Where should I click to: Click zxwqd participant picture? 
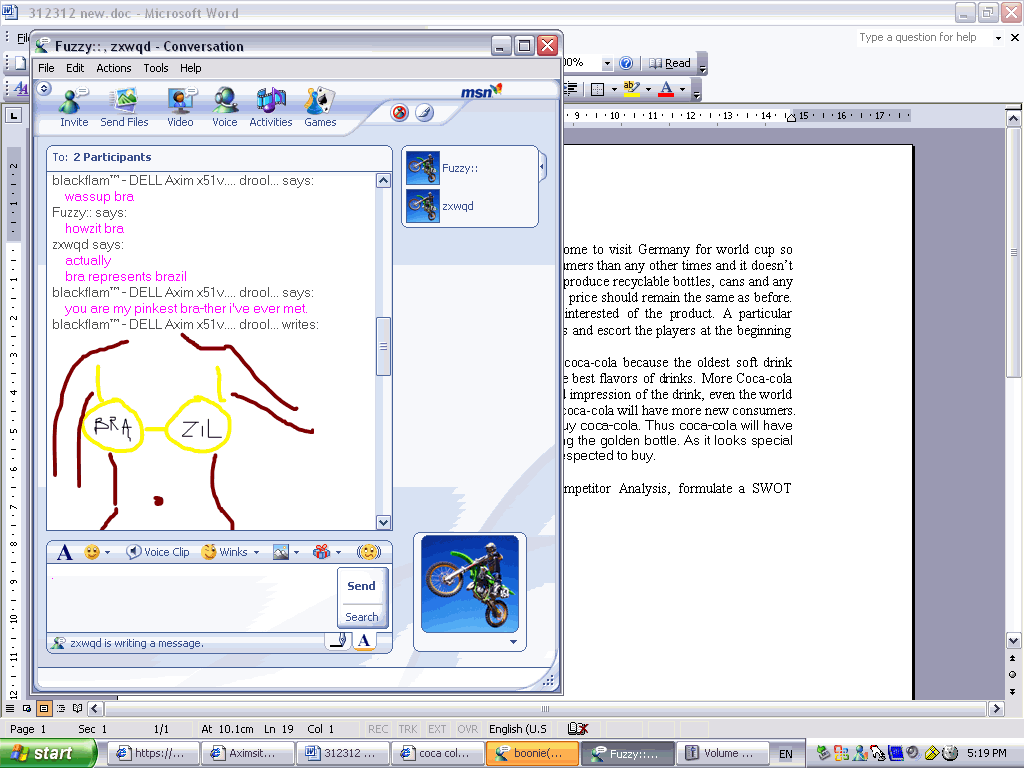[423, 206]
